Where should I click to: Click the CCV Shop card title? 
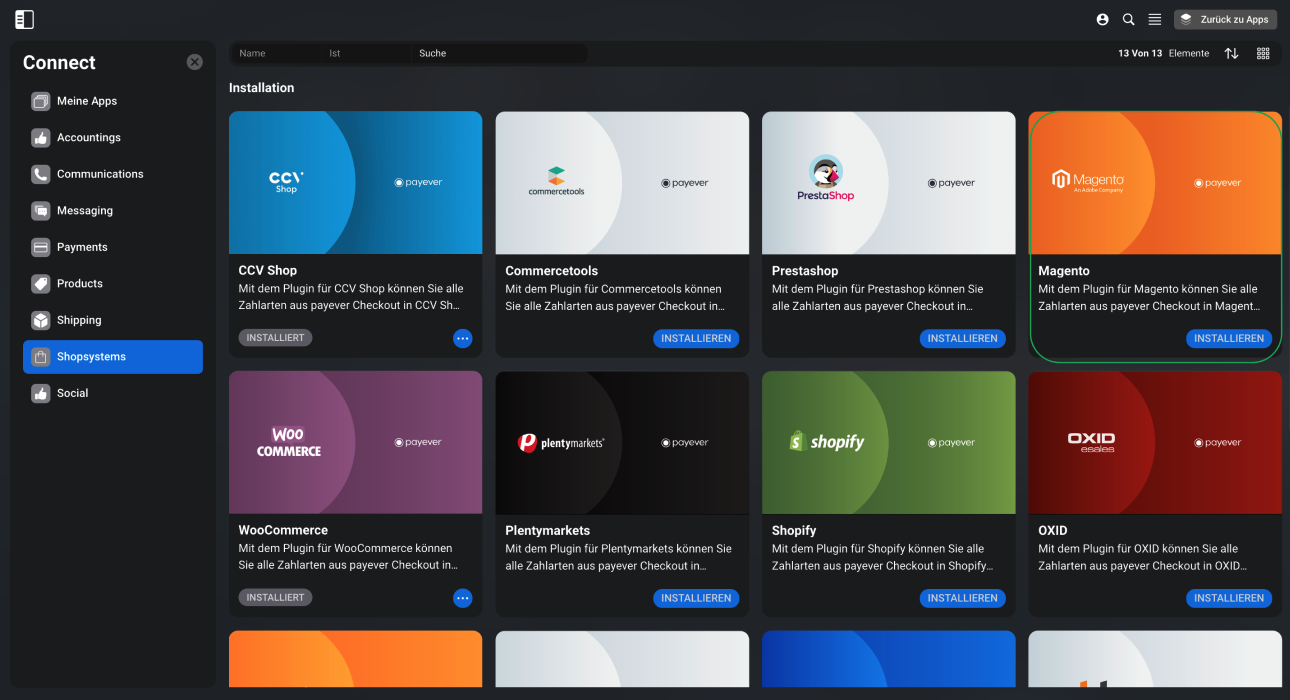267,270
